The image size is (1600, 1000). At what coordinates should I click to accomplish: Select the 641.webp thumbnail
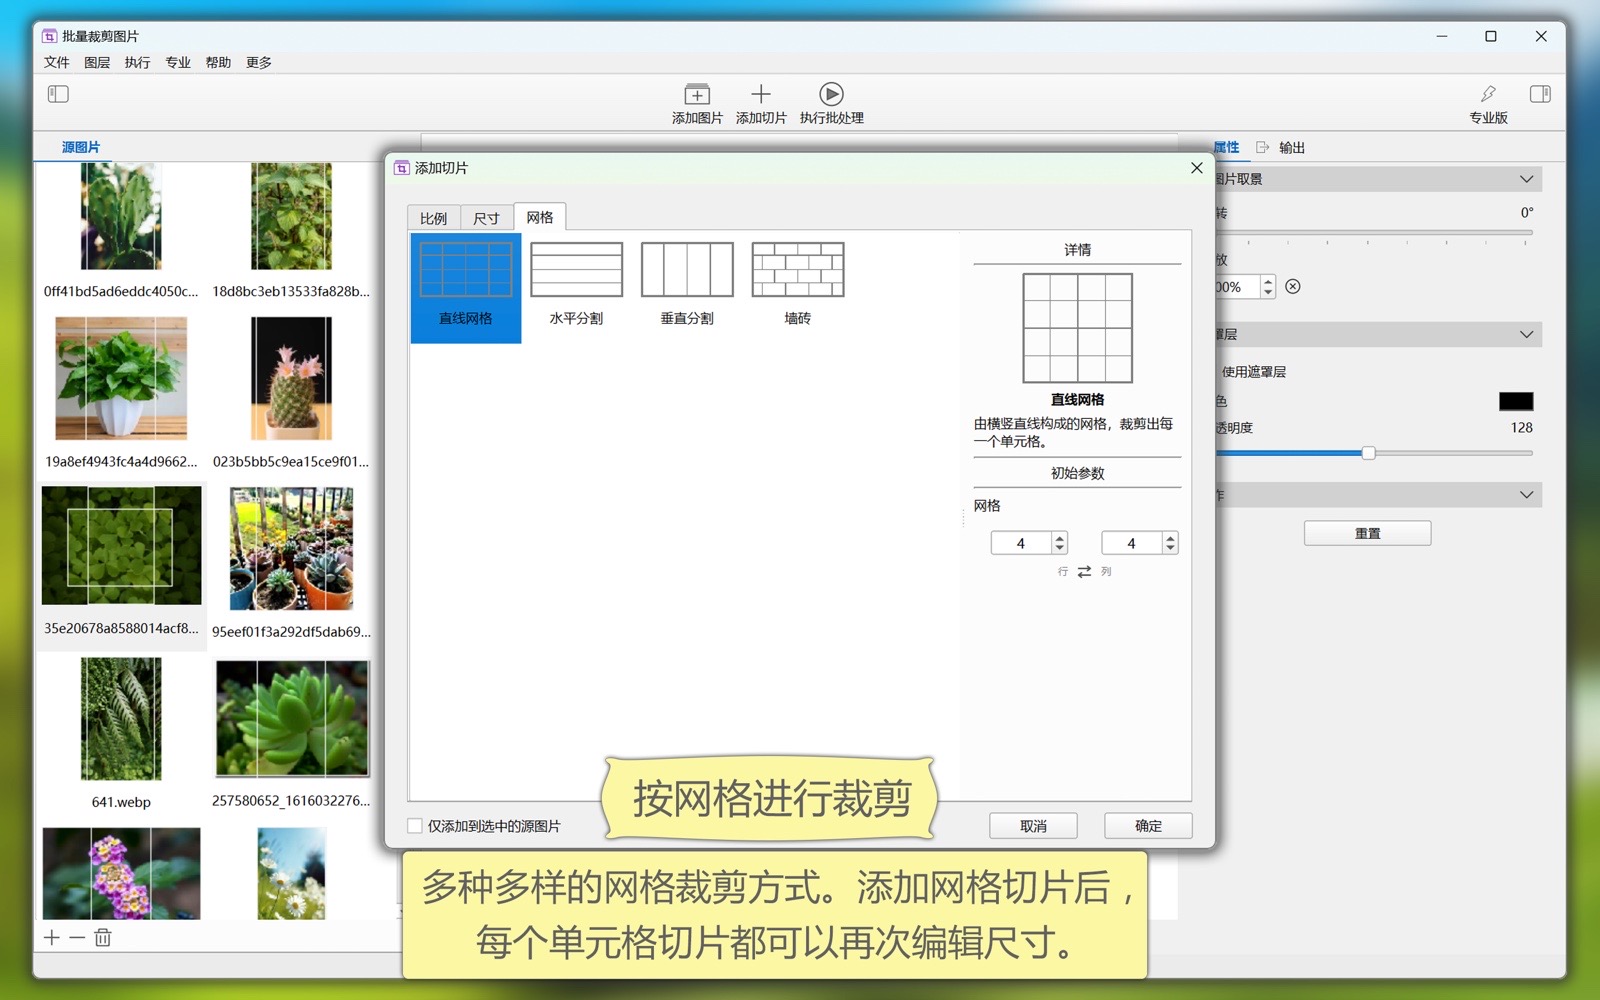(121, 720)
